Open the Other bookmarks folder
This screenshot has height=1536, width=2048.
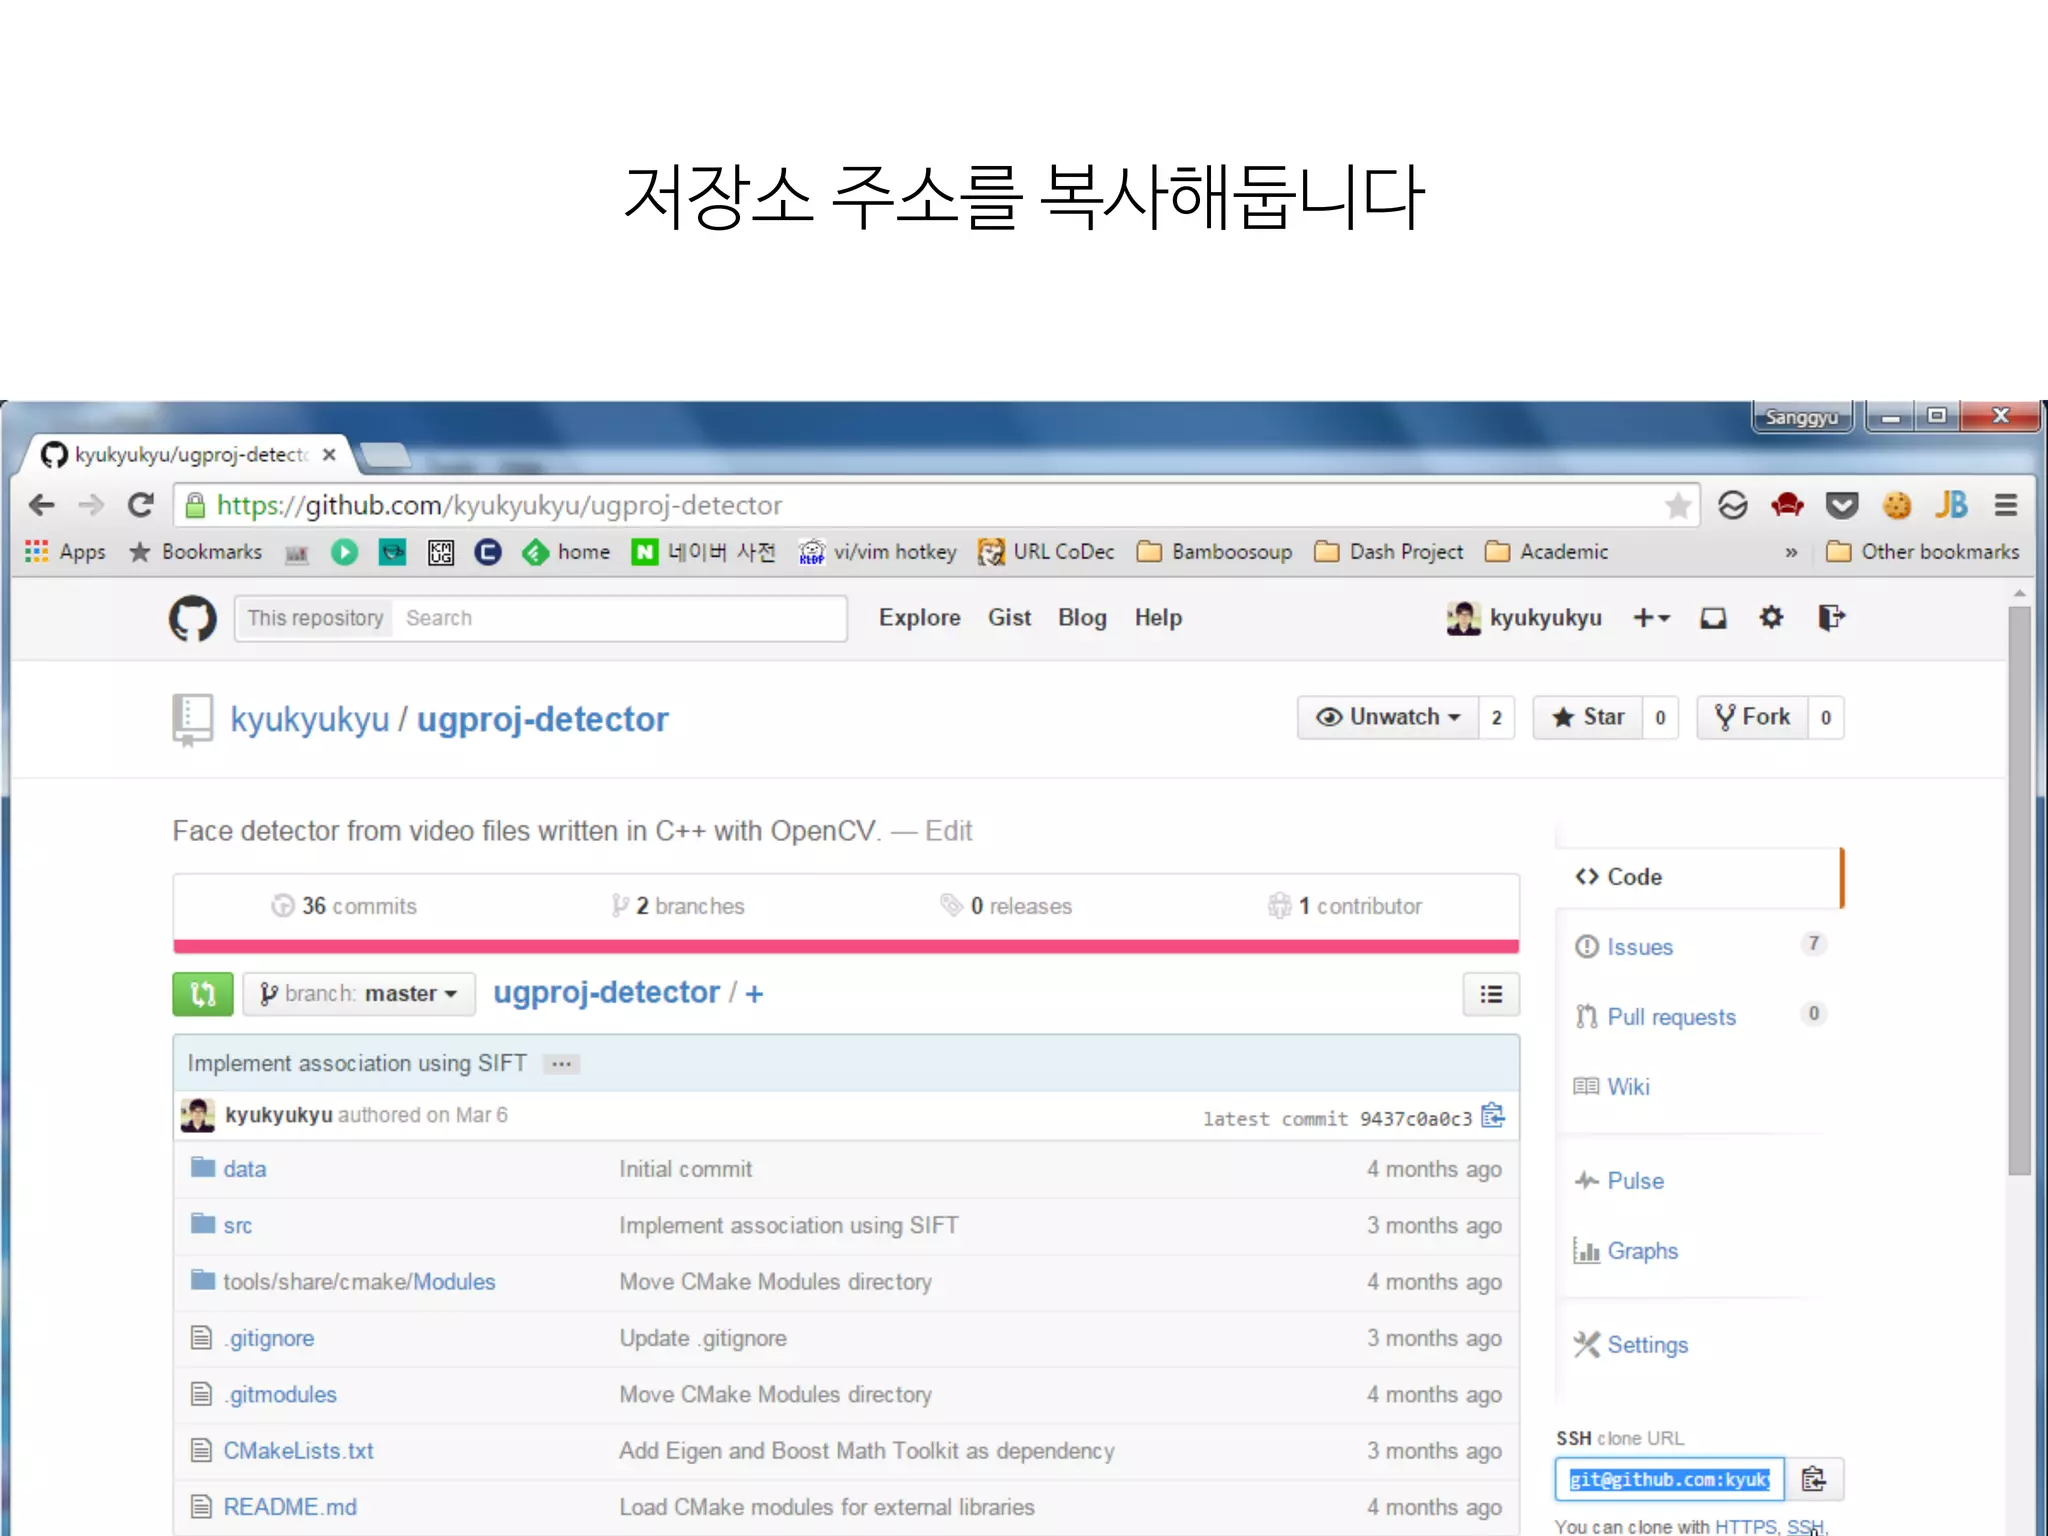tap(1922, 552)
